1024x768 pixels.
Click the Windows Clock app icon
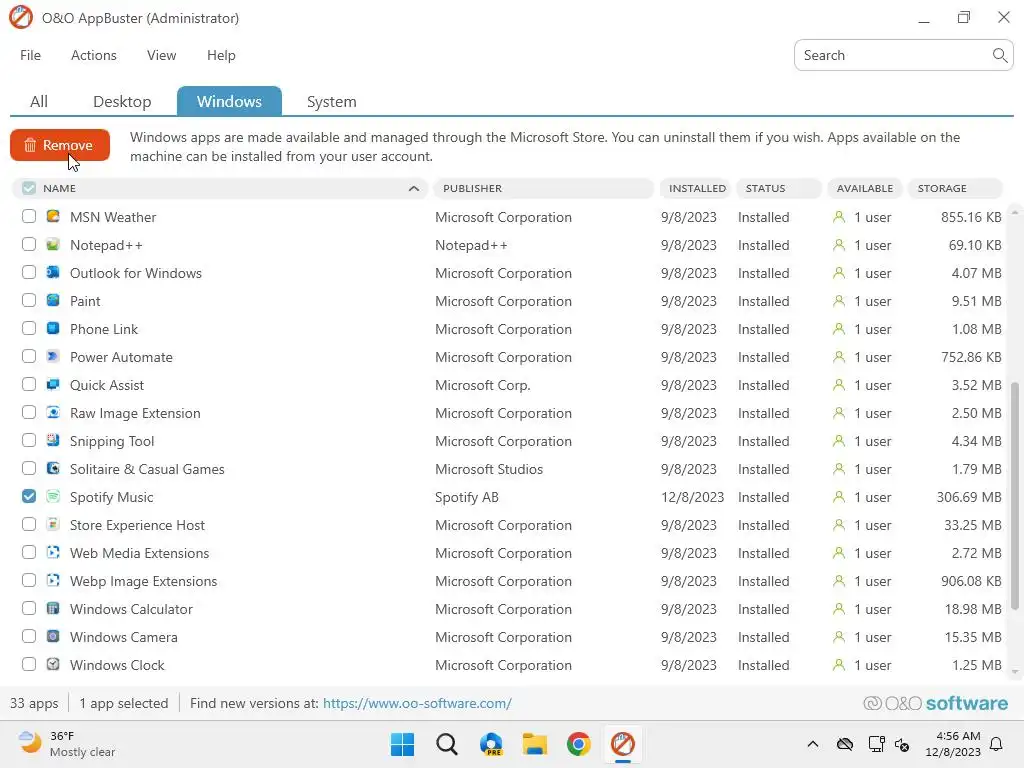53,665
